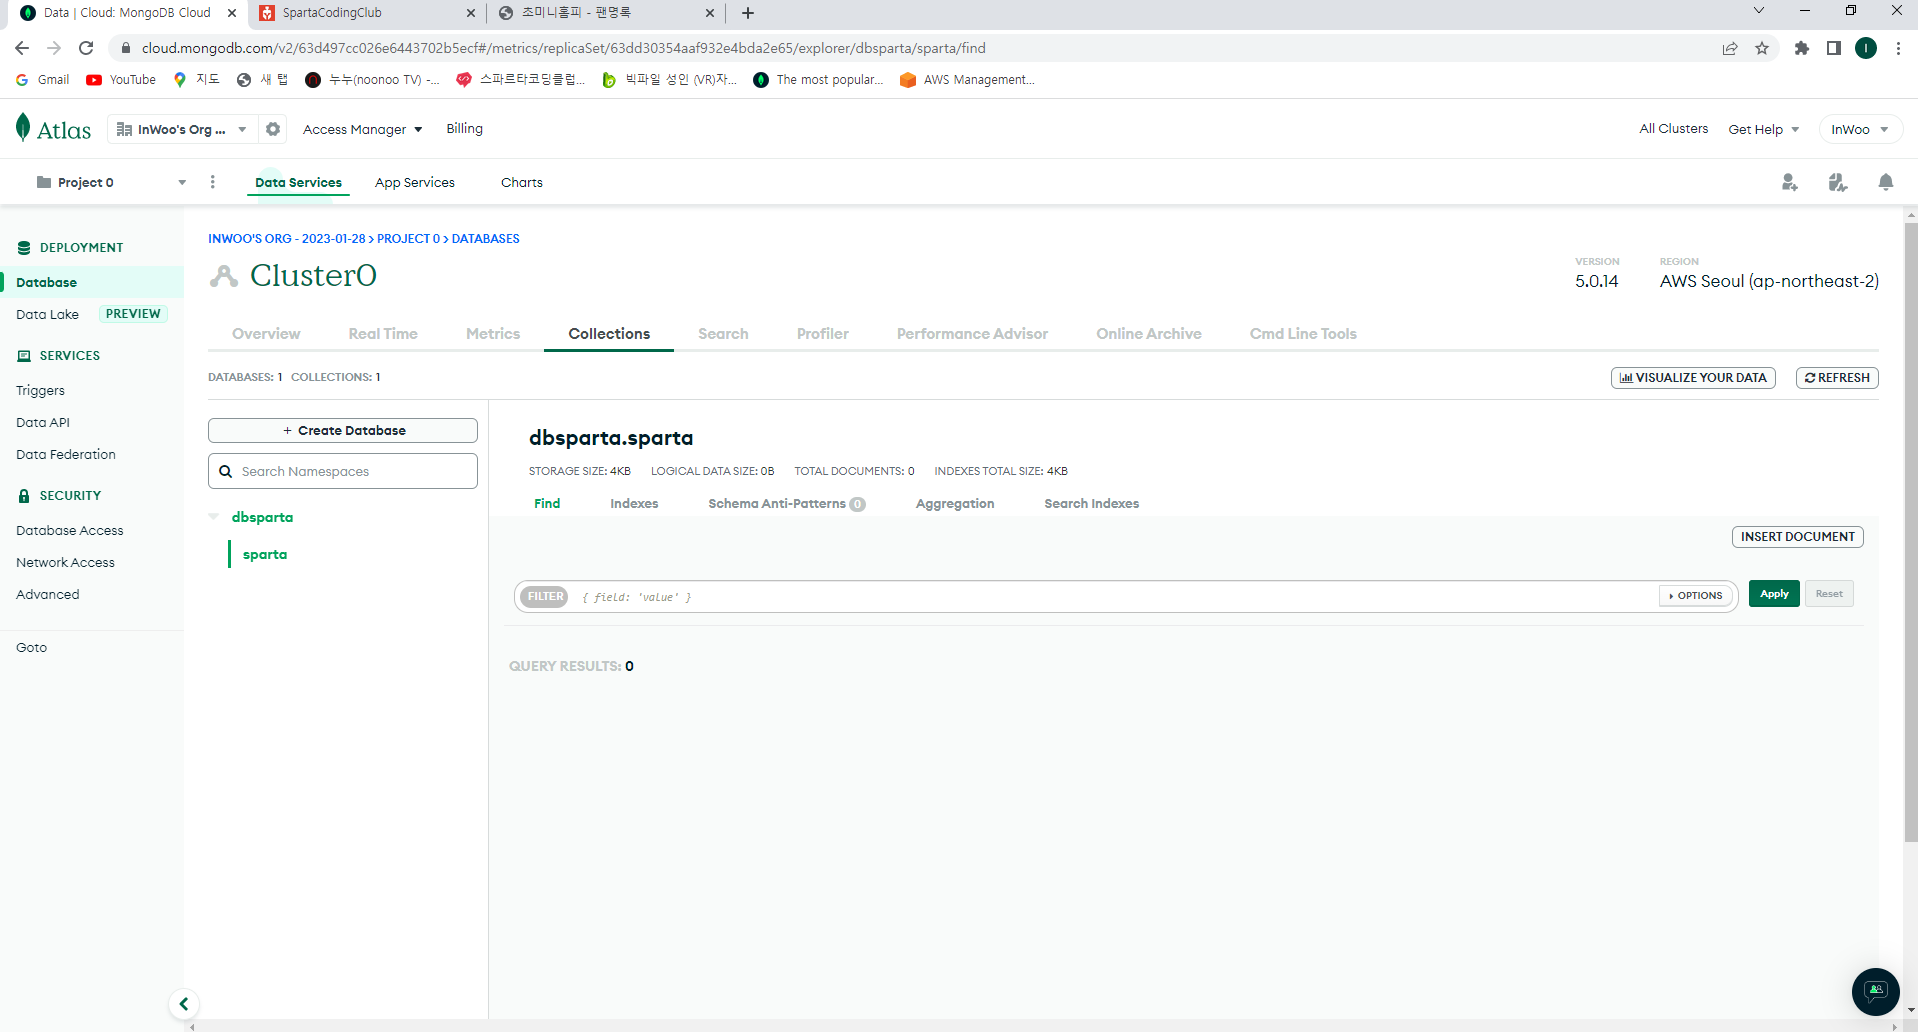The image size is (1918, 1032).
Task: Open the Profiler tab
Action: pos(823,334)
